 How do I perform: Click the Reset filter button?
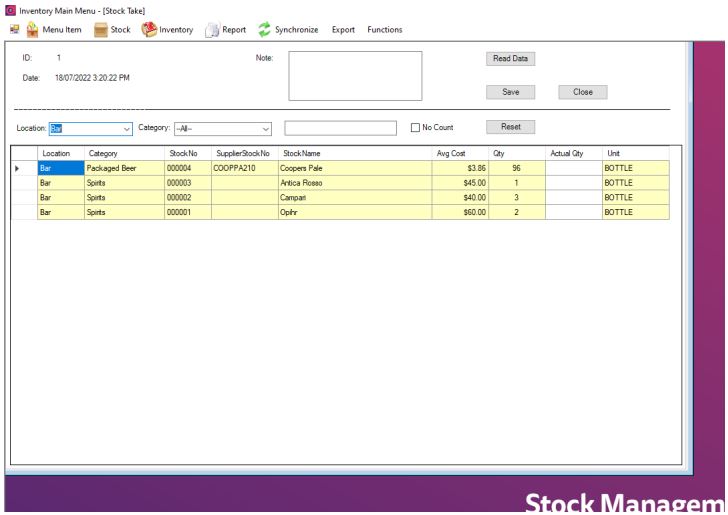click(x=510, y=127)
